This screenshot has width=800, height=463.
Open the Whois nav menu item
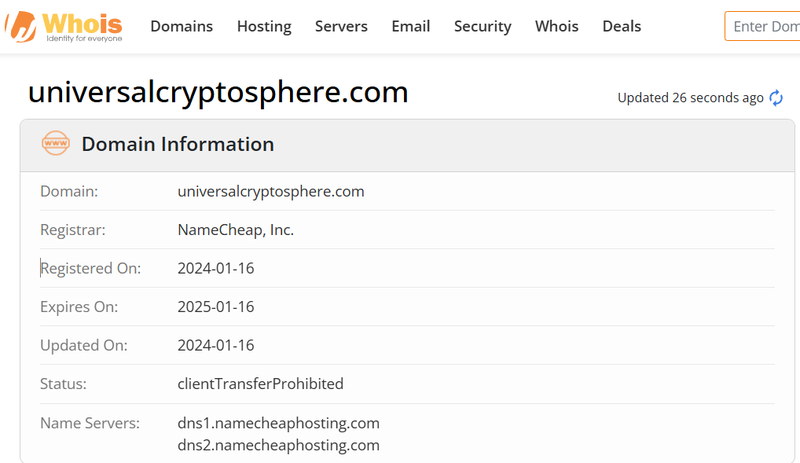[x=557, y=26]
